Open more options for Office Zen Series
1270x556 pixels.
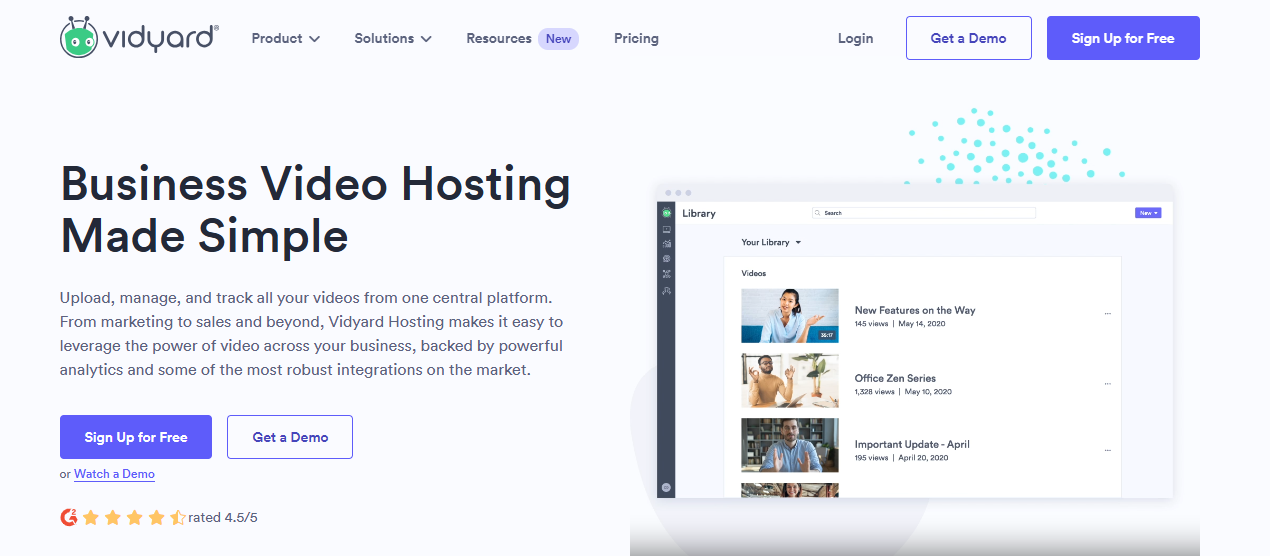1107,383
